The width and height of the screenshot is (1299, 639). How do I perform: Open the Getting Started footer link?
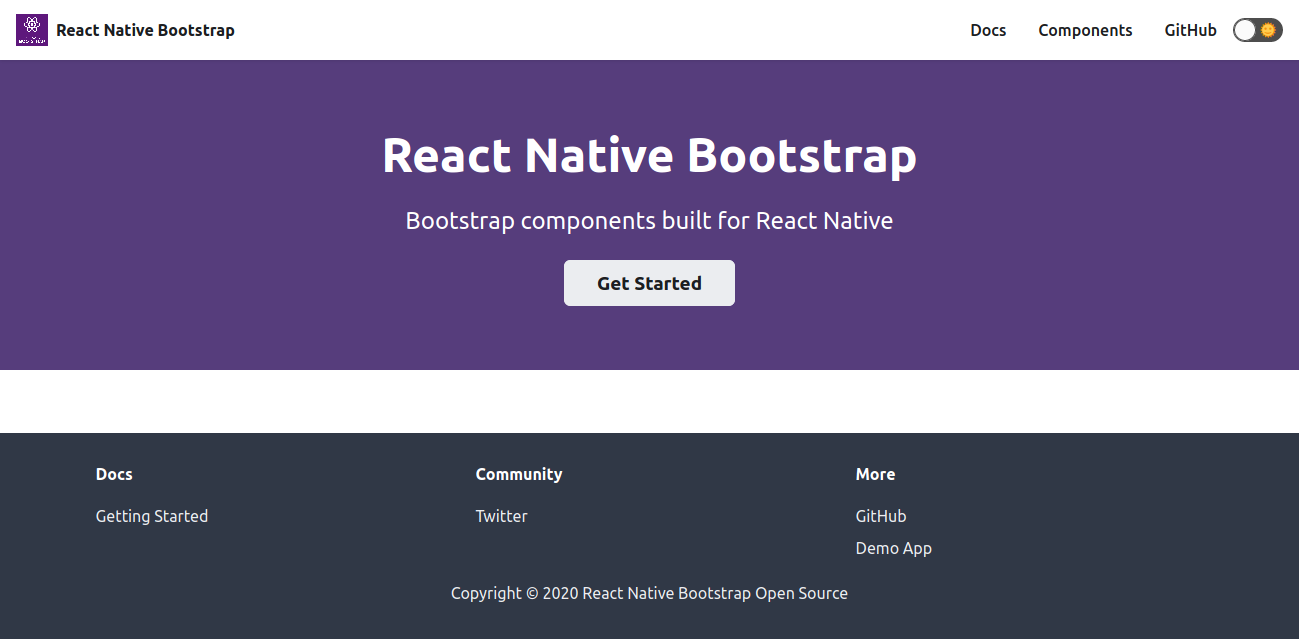(x=152, y=516)
